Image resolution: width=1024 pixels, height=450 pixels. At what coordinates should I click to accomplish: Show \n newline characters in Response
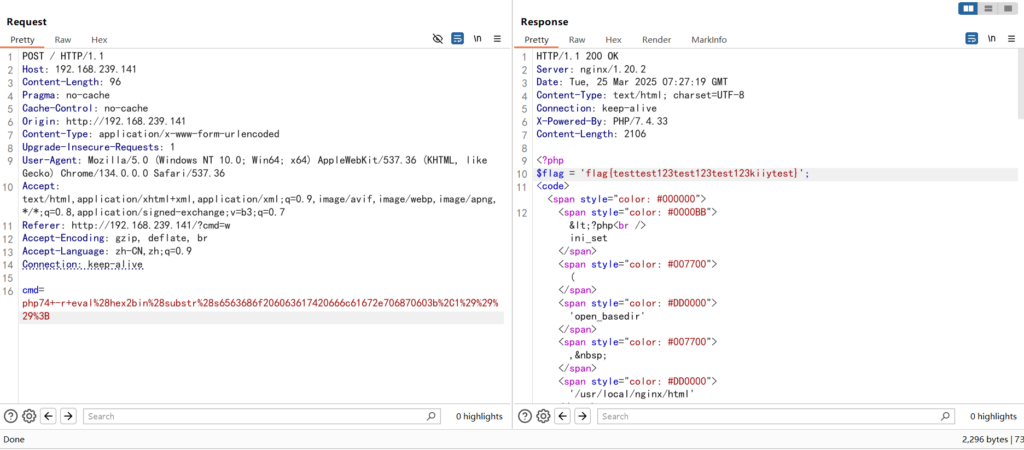[x=991, y=39]
